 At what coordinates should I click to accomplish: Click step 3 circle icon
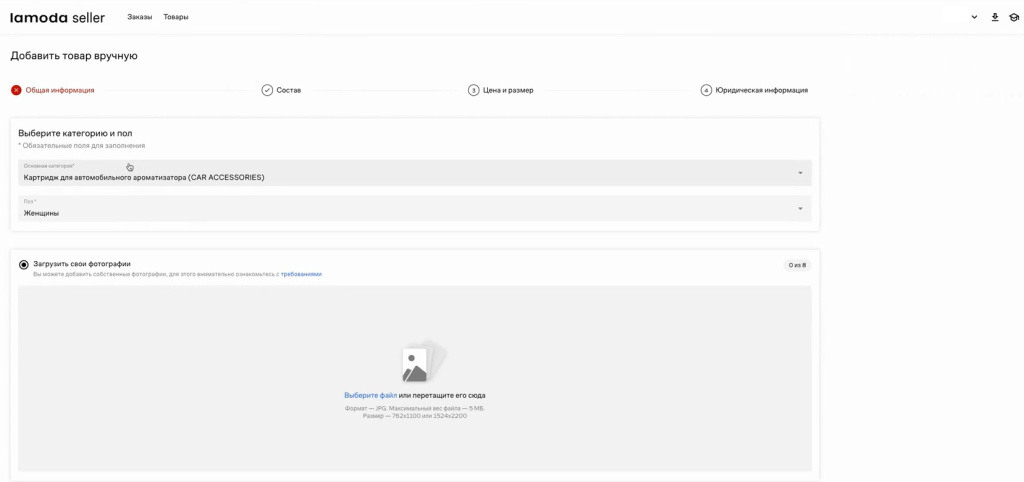click(474, 90)
